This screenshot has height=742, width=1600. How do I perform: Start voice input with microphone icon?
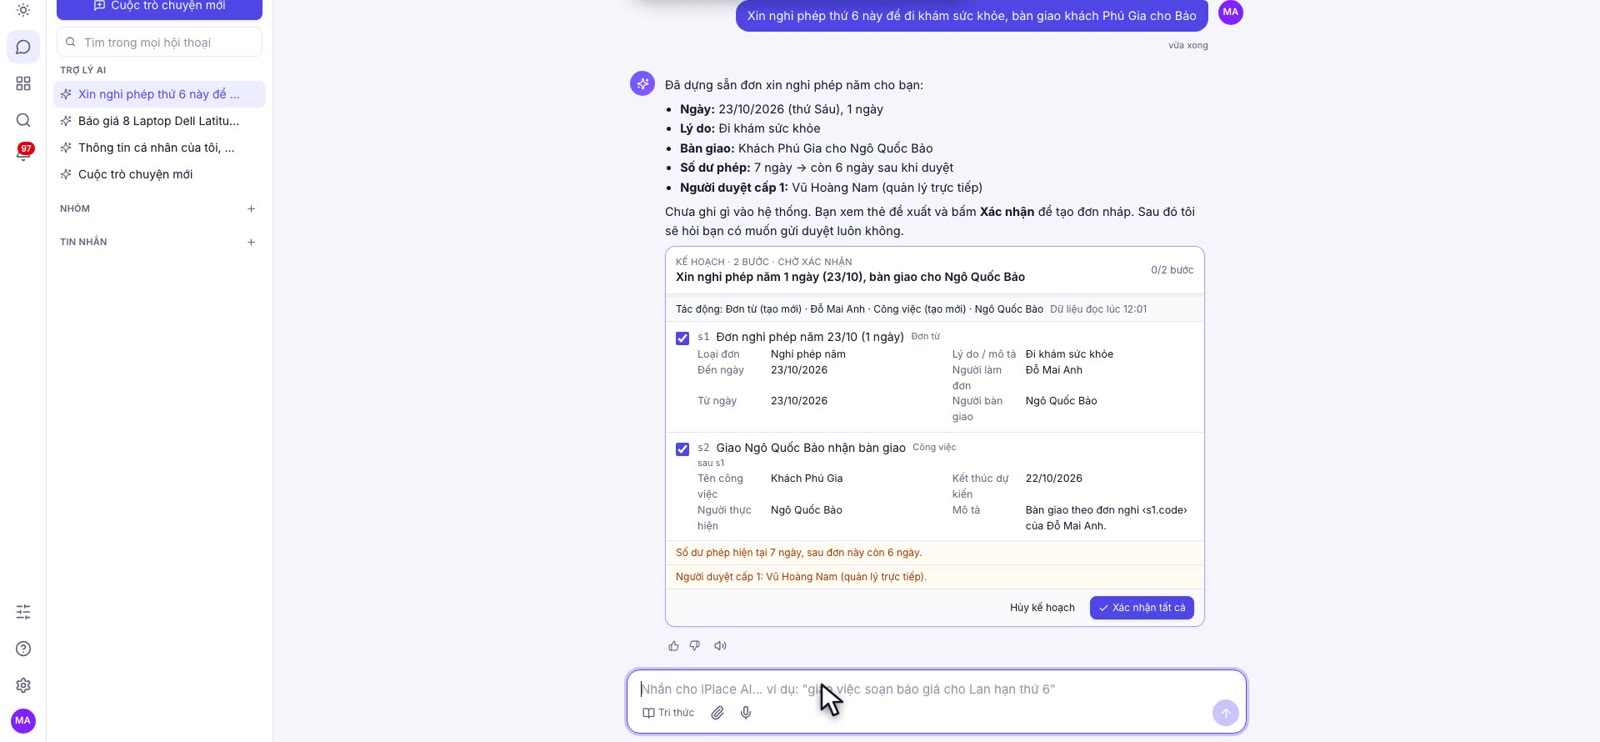click(745, 713)
